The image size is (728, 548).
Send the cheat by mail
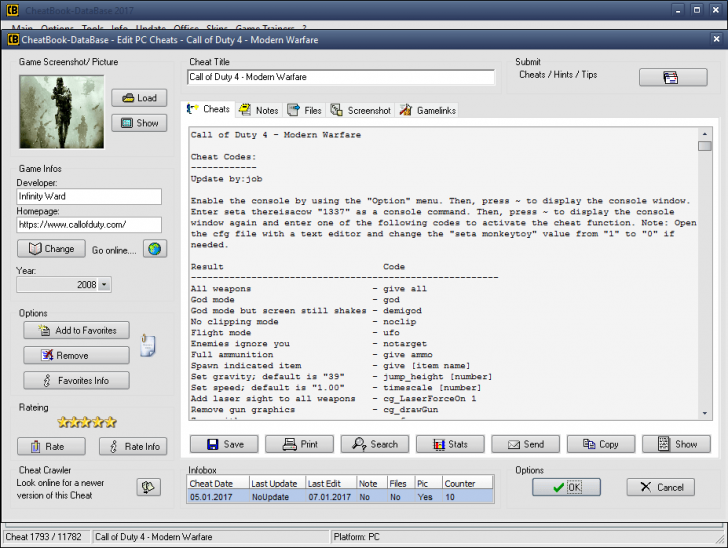(526, 444)
